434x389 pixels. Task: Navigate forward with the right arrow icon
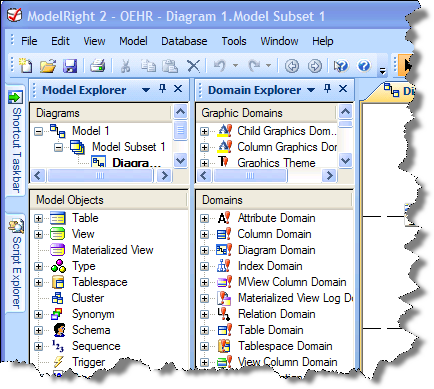[x=315, y=66]
